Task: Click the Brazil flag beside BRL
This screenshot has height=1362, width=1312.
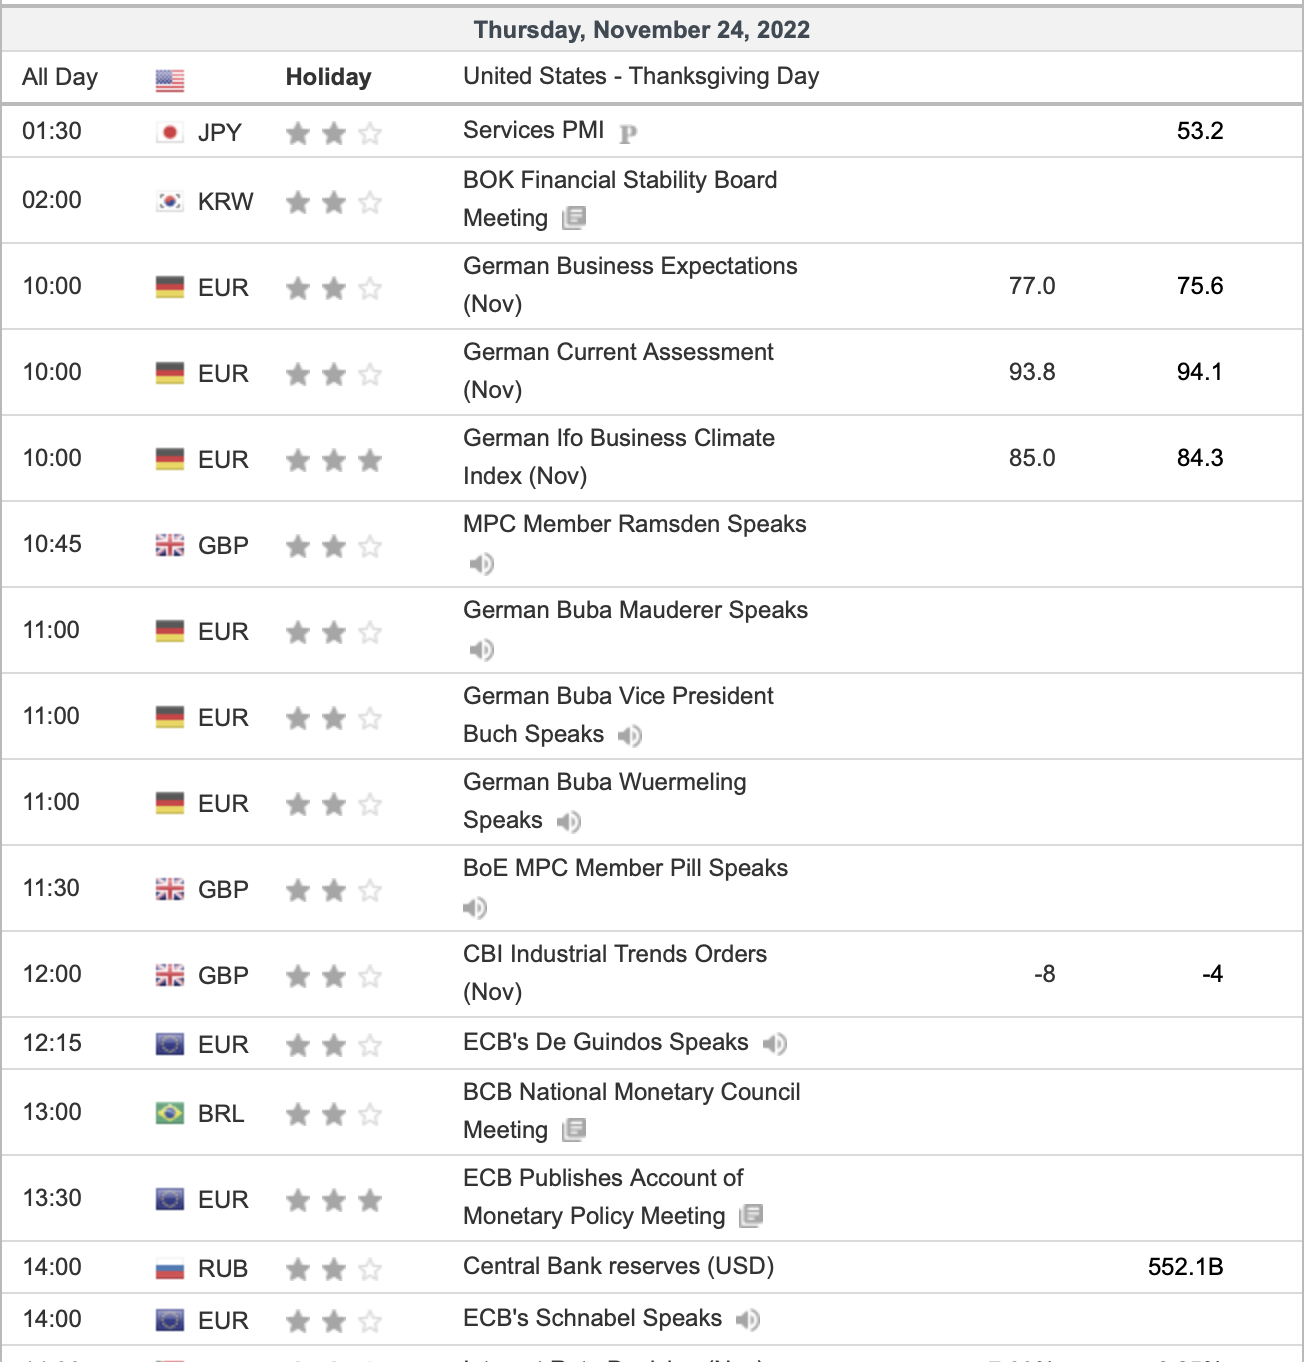Action: (170, 1113)
